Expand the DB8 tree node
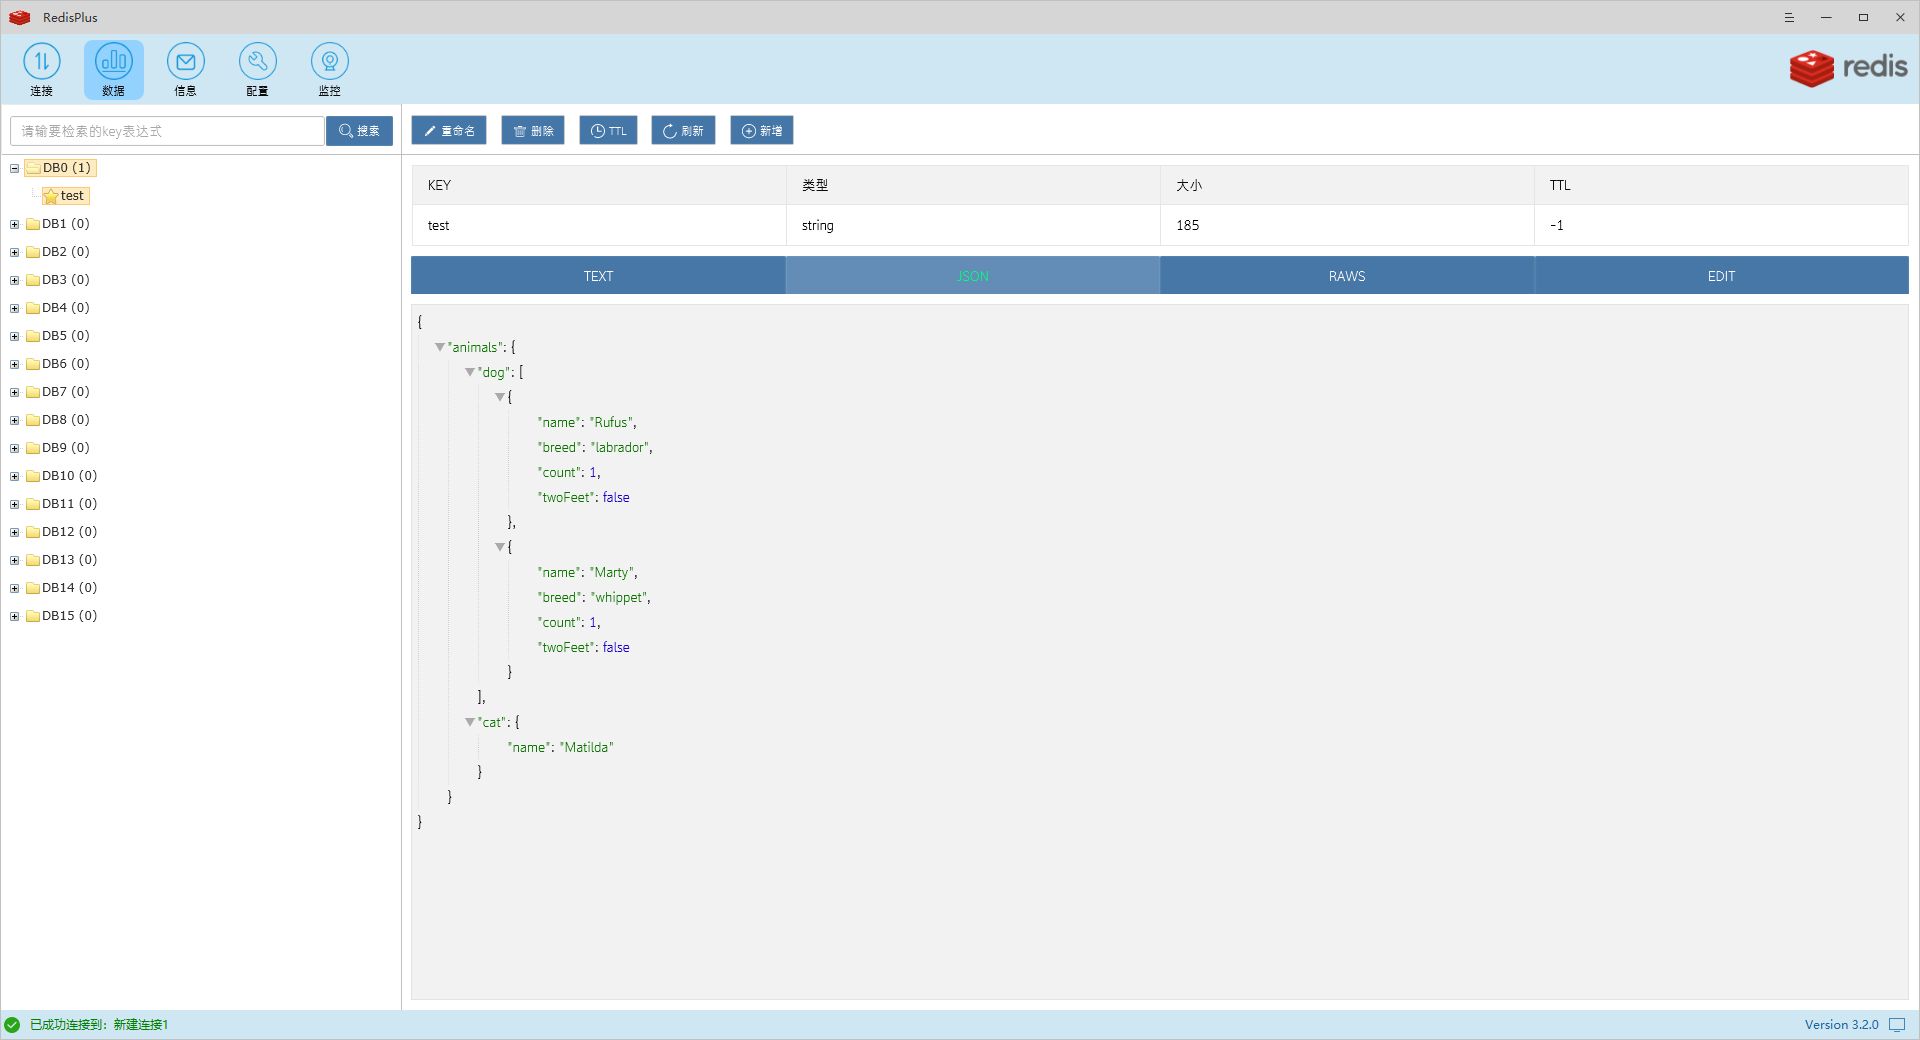 (x=15, y=420)
